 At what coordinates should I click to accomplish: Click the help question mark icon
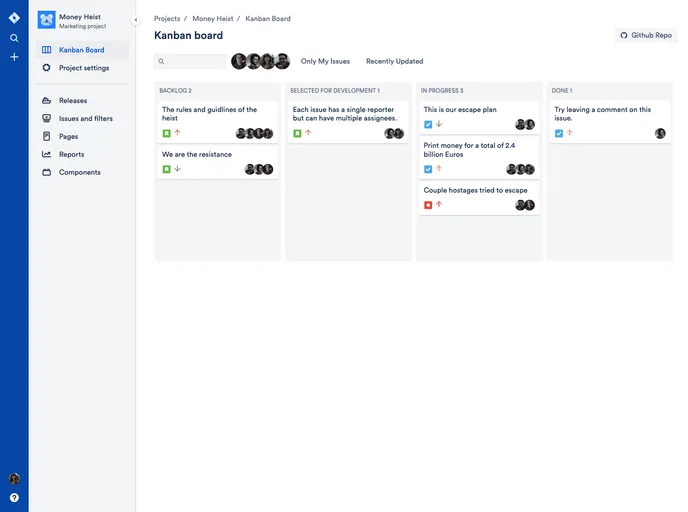[x=14, y=498]
